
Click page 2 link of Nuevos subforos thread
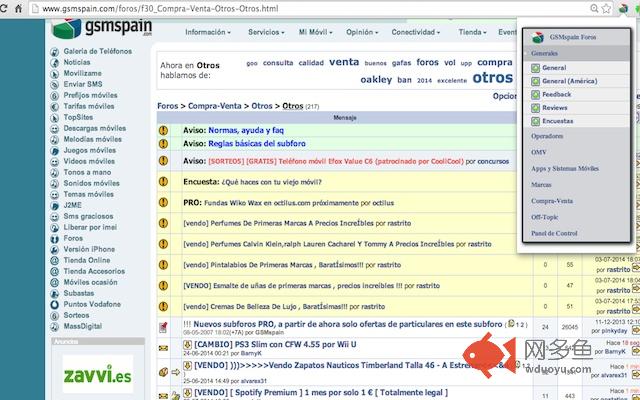pyautogui.click(x=520, y=325)
